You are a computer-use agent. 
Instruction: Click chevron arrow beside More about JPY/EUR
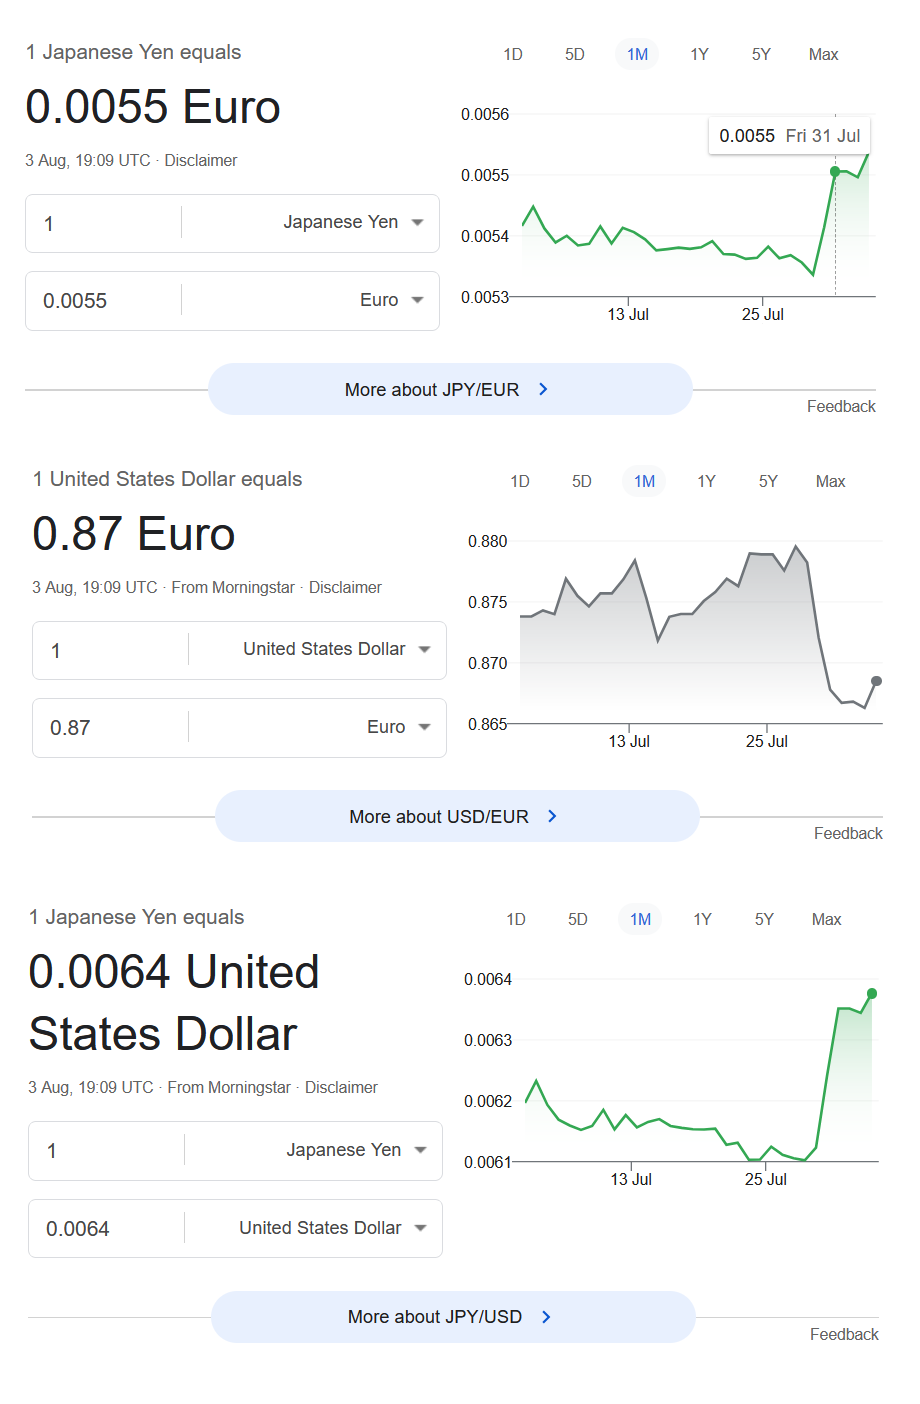pyautogui.click(x=543, y=389)
